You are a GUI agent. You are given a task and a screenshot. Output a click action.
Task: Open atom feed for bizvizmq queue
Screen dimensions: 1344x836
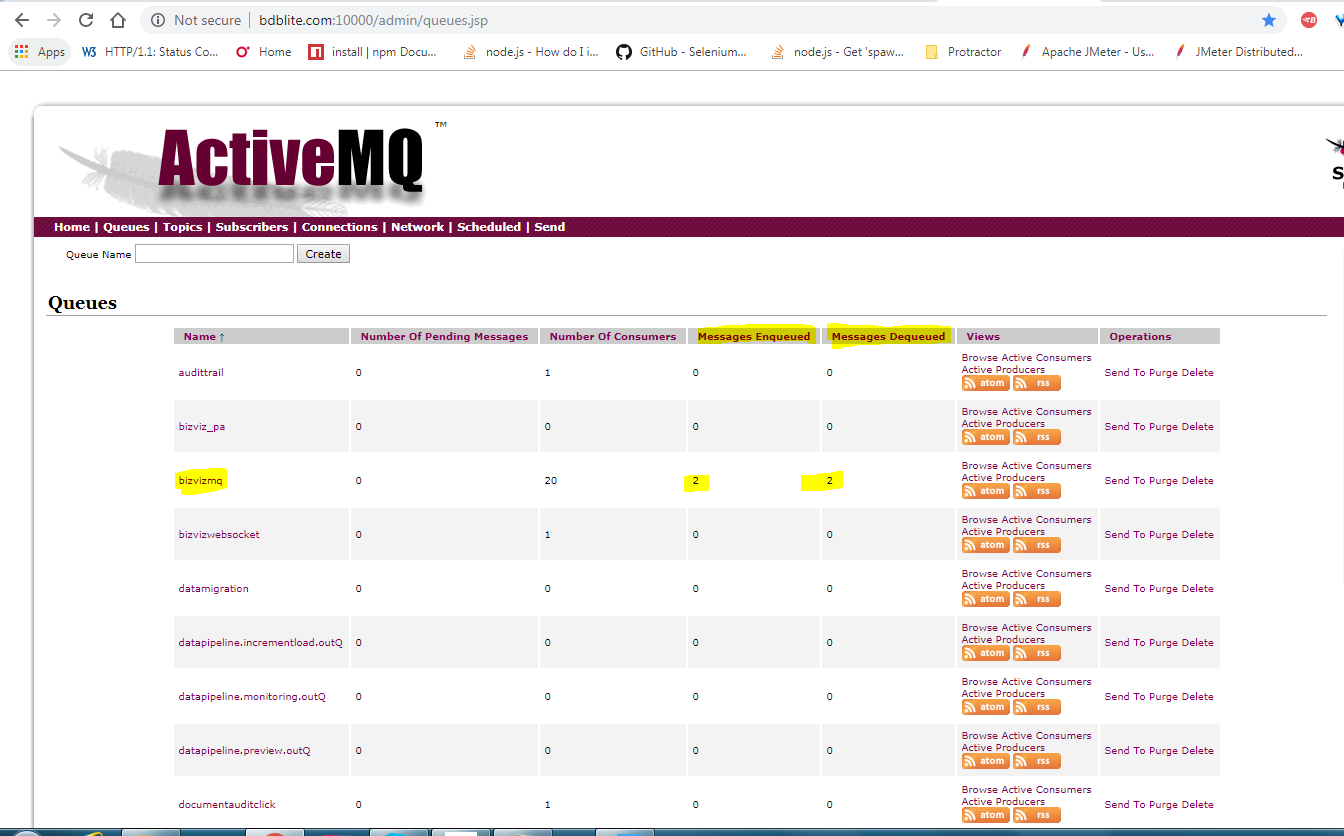tap(985, 491)
